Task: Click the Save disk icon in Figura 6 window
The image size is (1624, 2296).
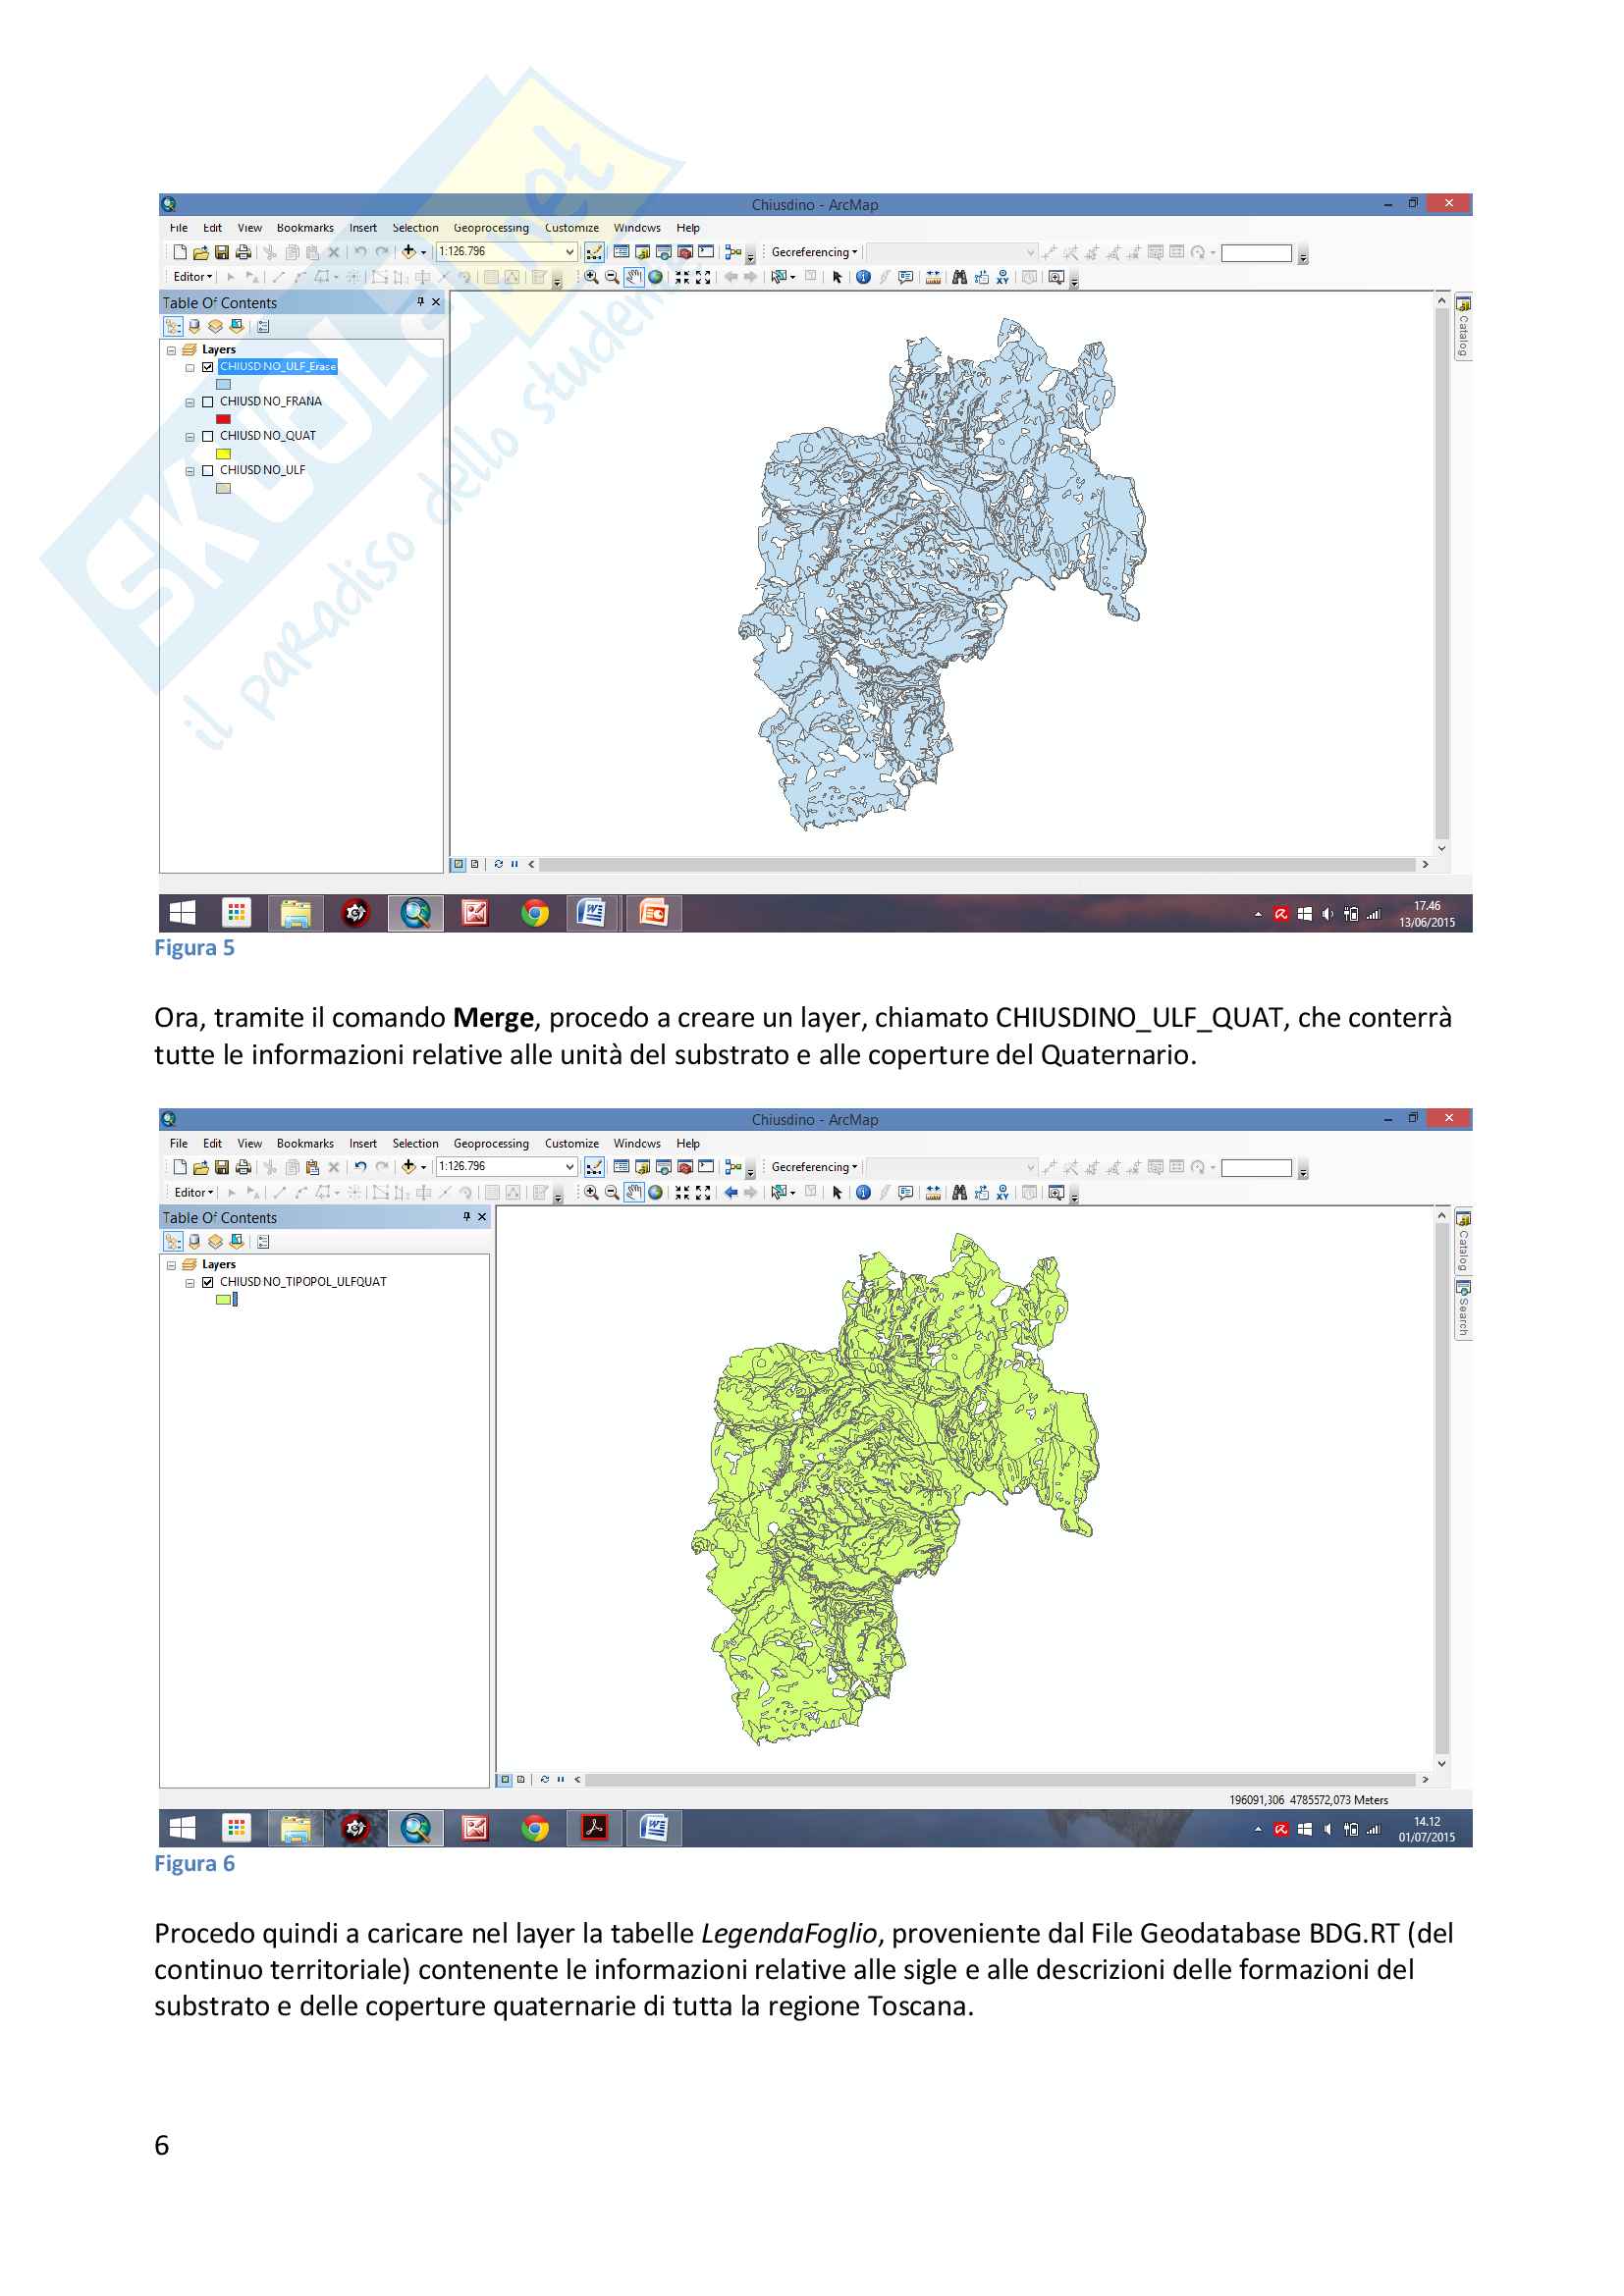Action: (x=222, y=1166)
